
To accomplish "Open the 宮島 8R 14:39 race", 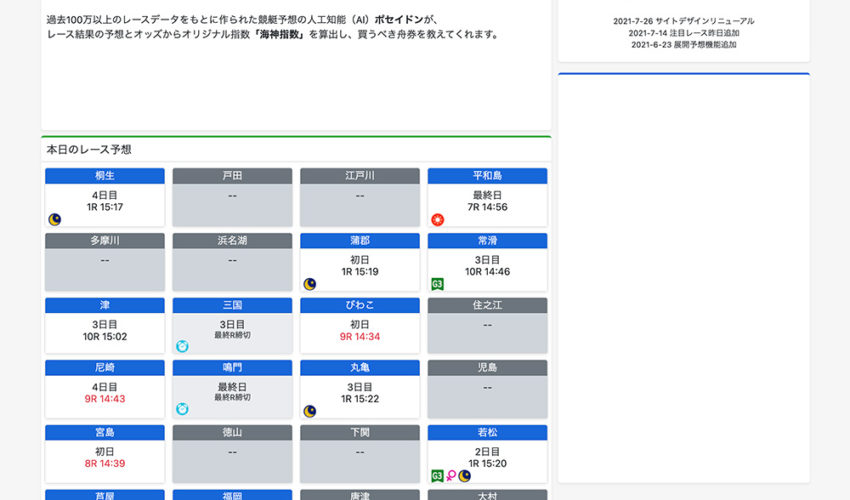I will click(x=105, y=464).
